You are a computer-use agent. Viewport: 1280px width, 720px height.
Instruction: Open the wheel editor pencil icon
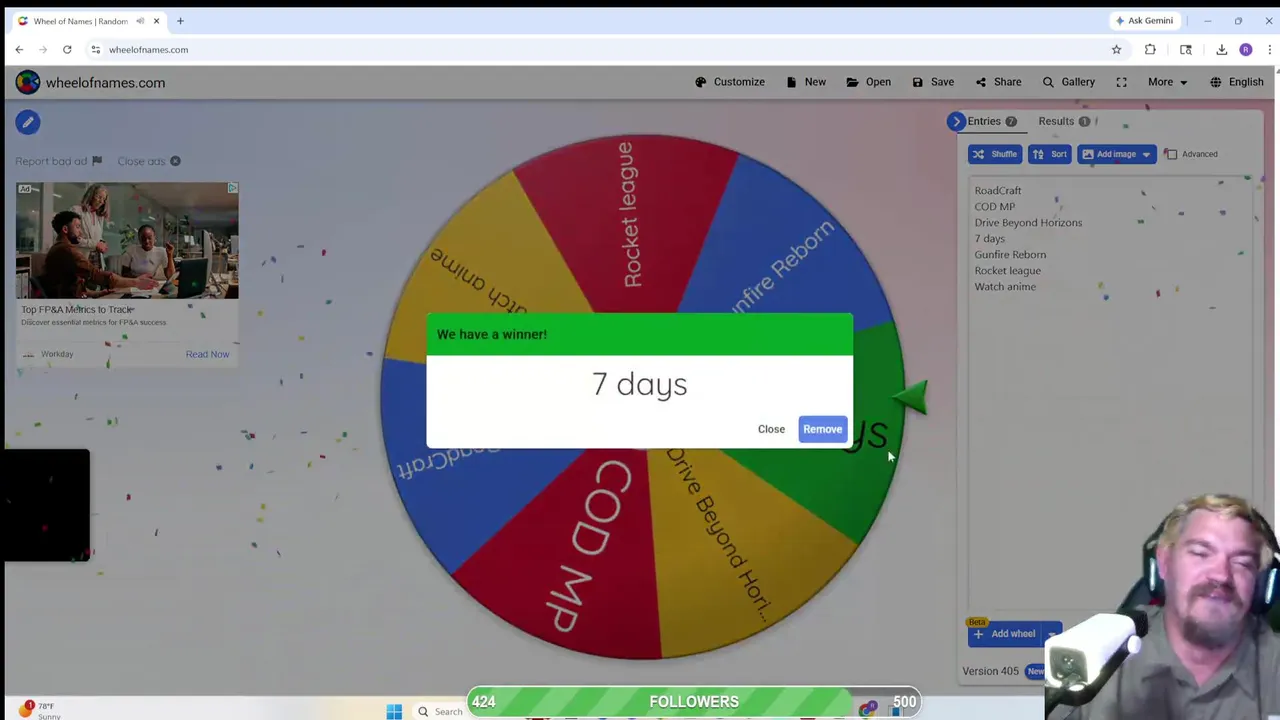pyautogui.click(x=28, y=122)
